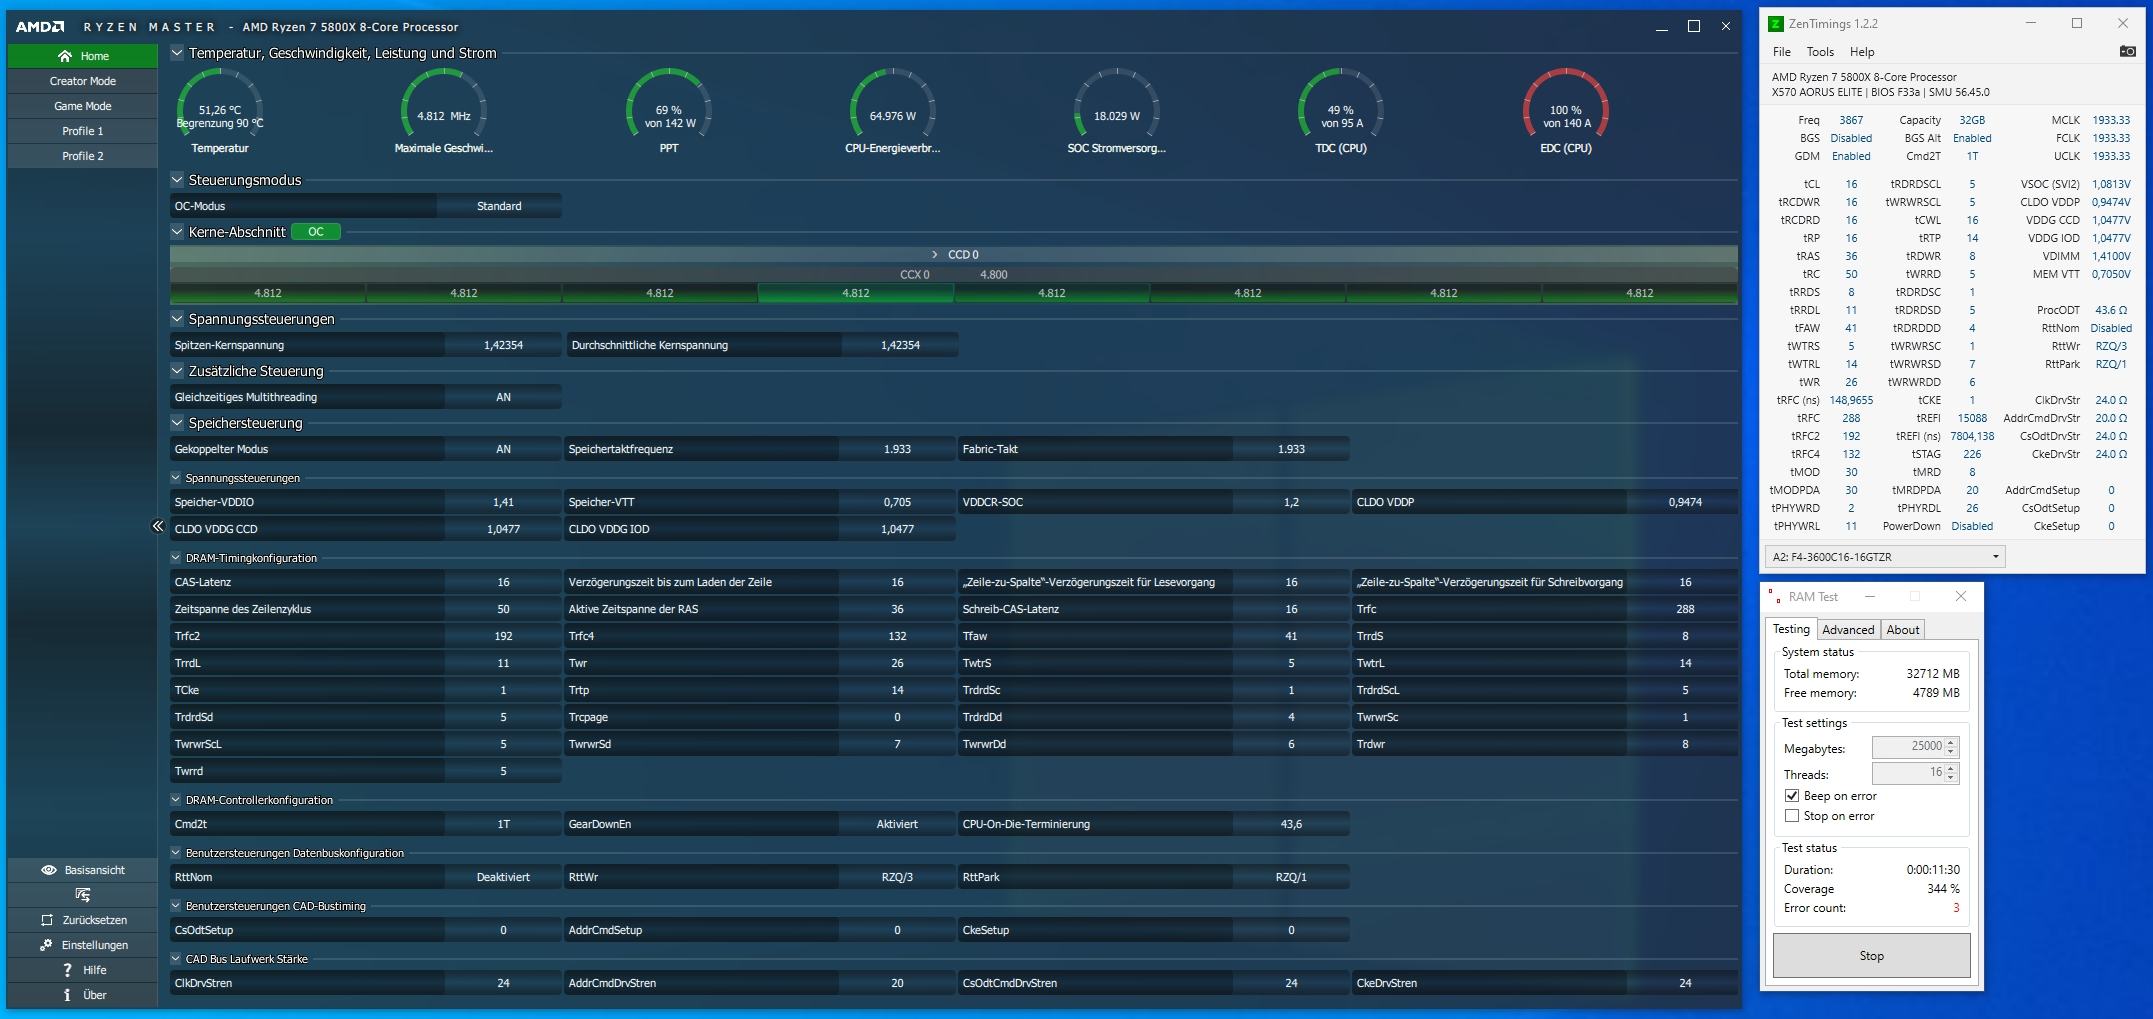Click the ZenTimings app logo icon
This screenshot has height=1019, width=2153.
tap(1776, 24)
